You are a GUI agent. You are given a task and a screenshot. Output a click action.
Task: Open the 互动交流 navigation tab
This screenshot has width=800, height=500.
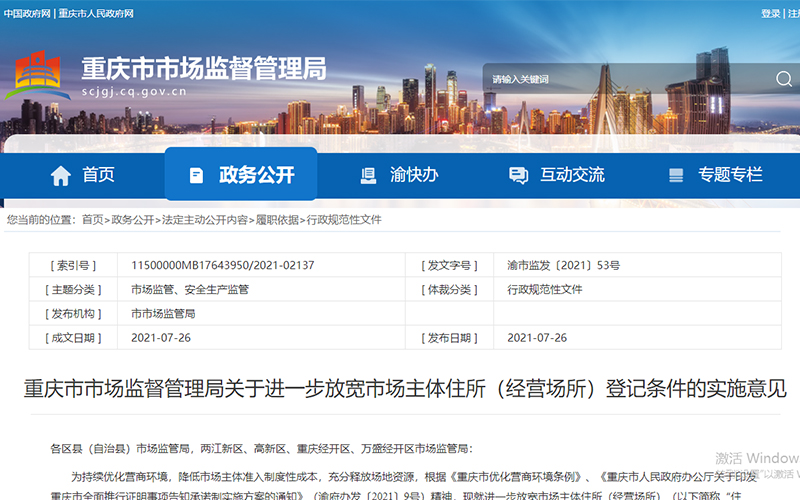tap(557, 175)
